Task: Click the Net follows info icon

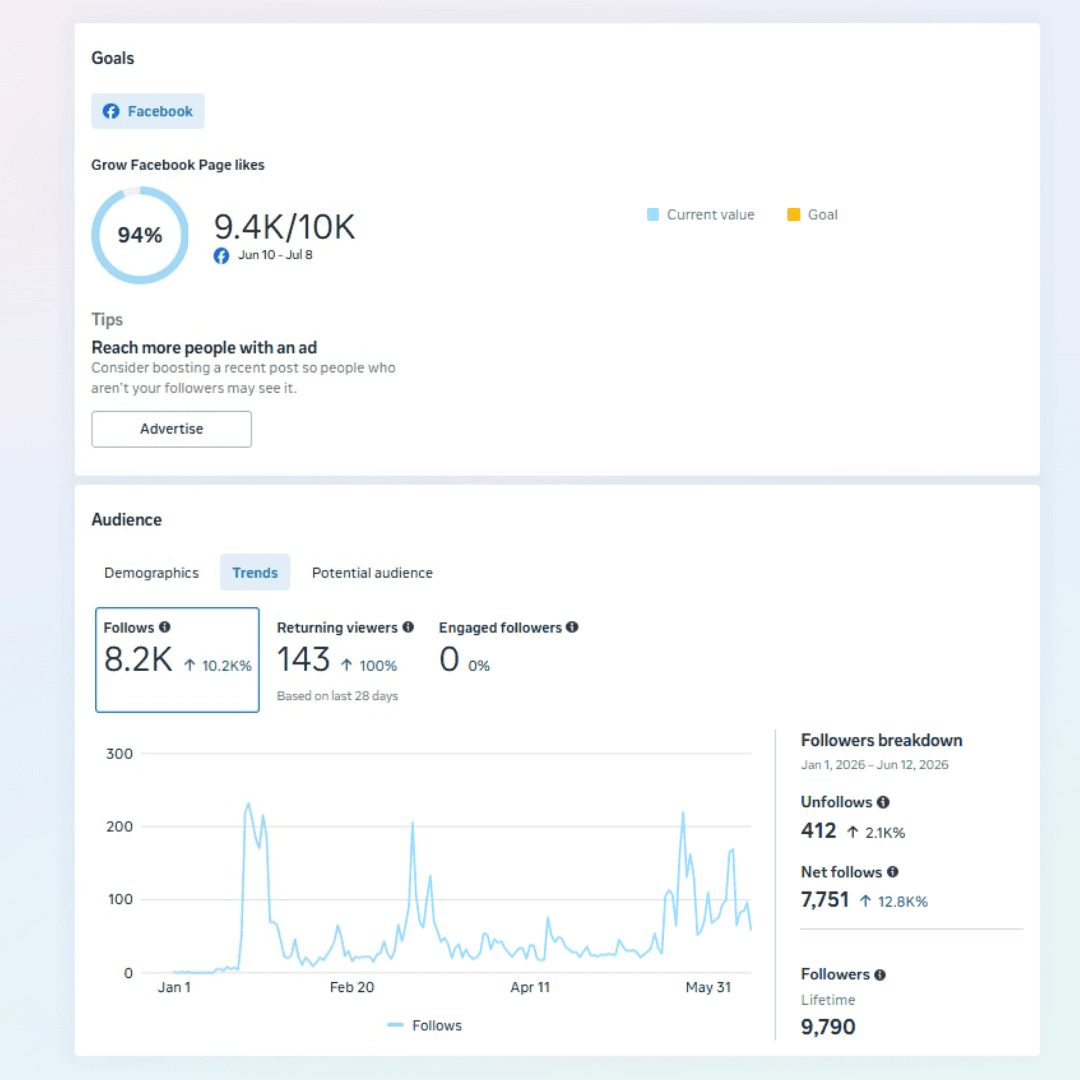Action: pyautogui.click(x=893, y=872)
